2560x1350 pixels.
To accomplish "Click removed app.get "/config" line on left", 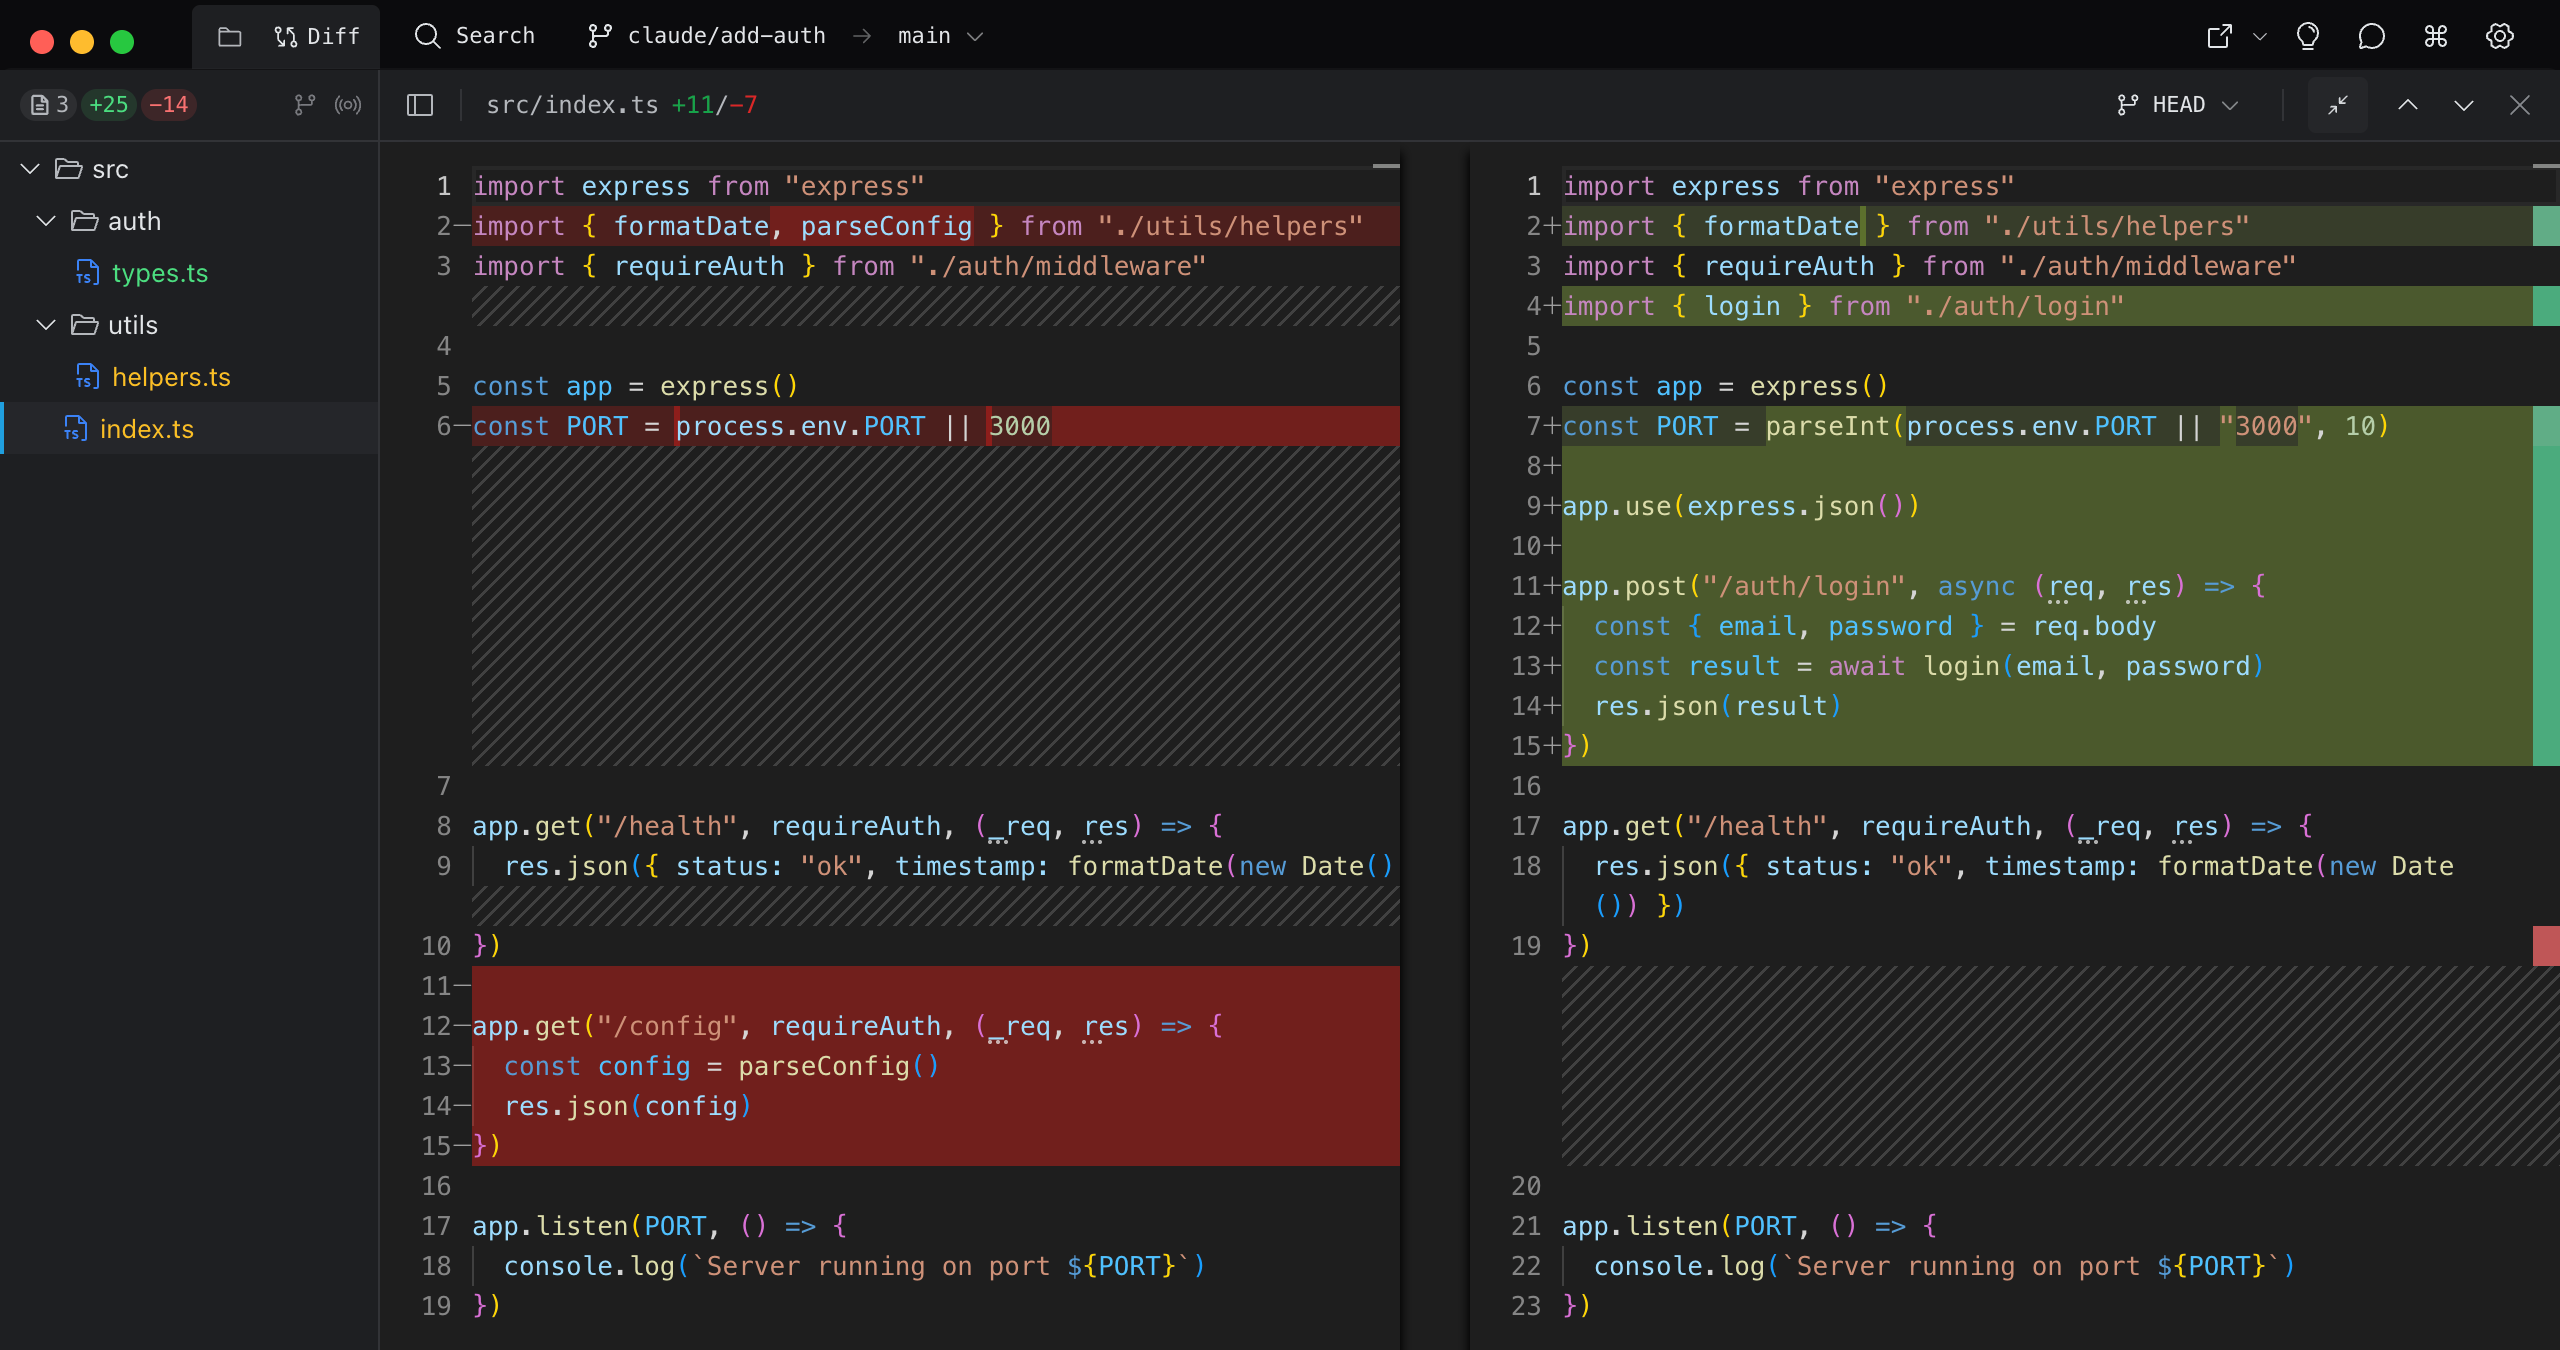I will (x=935, y=1026).
